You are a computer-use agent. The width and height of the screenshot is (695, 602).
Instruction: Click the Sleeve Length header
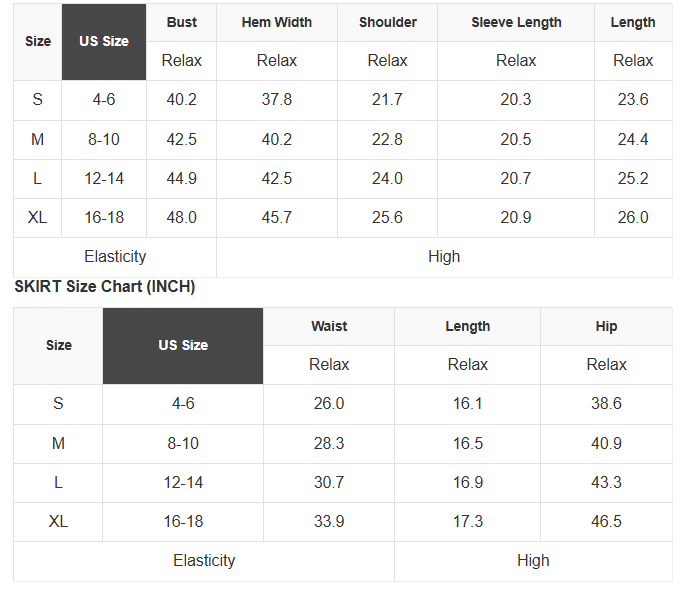(x=516, y=22)
